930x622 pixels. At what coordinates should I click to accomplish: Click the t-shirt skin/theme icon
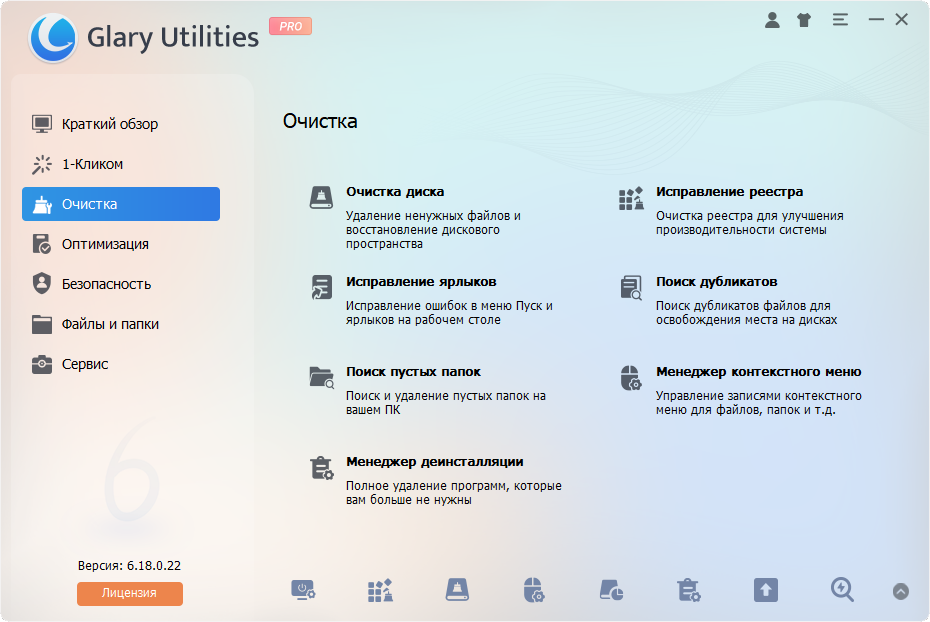pos(803,18)
